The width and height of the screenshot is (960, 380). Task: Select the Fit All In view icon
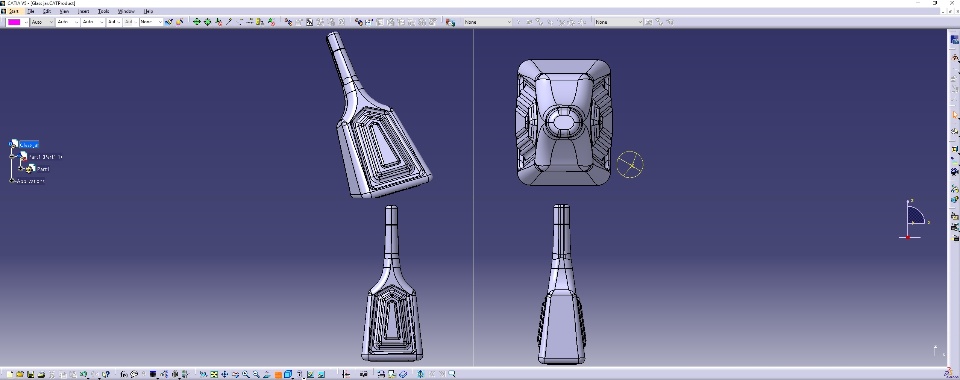click(x=214, y=374)
